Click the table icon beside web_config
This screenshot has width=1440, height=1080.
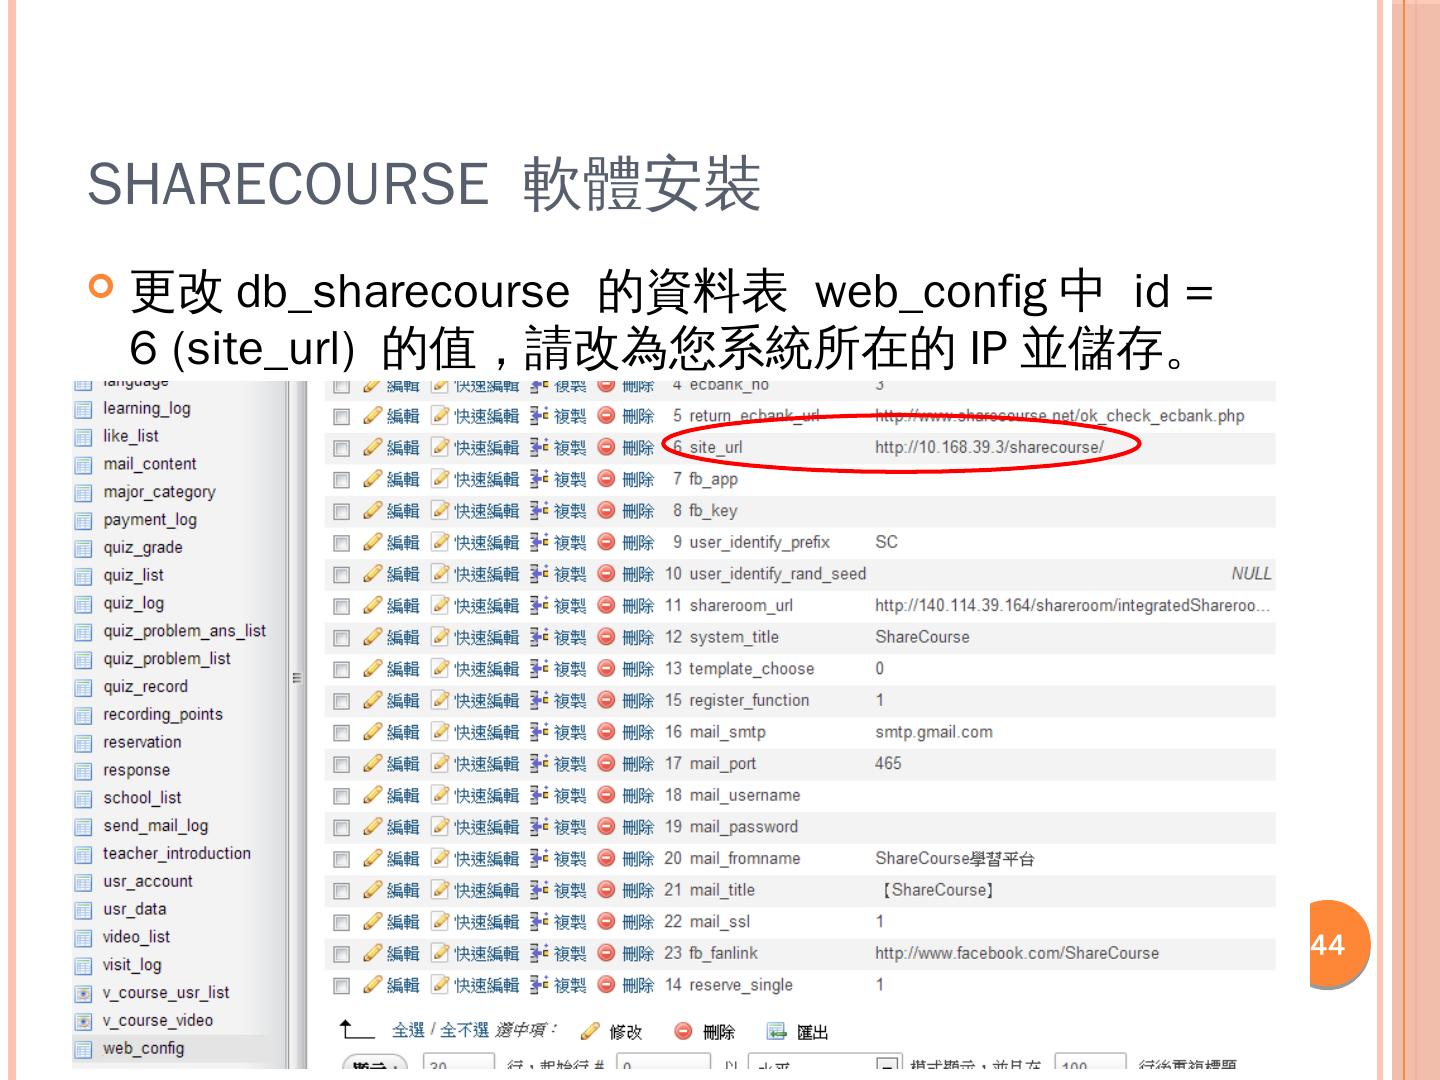84,1049
